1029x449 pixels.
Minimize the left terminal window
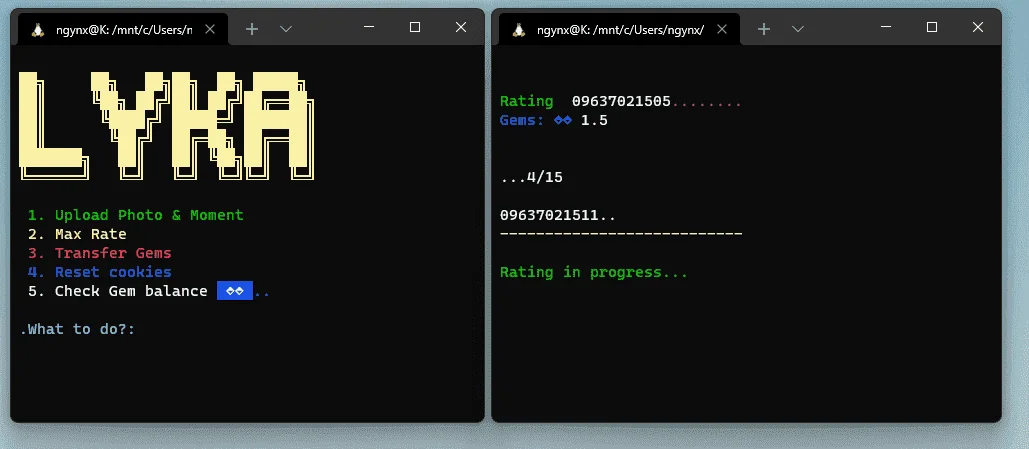[369, 27]
